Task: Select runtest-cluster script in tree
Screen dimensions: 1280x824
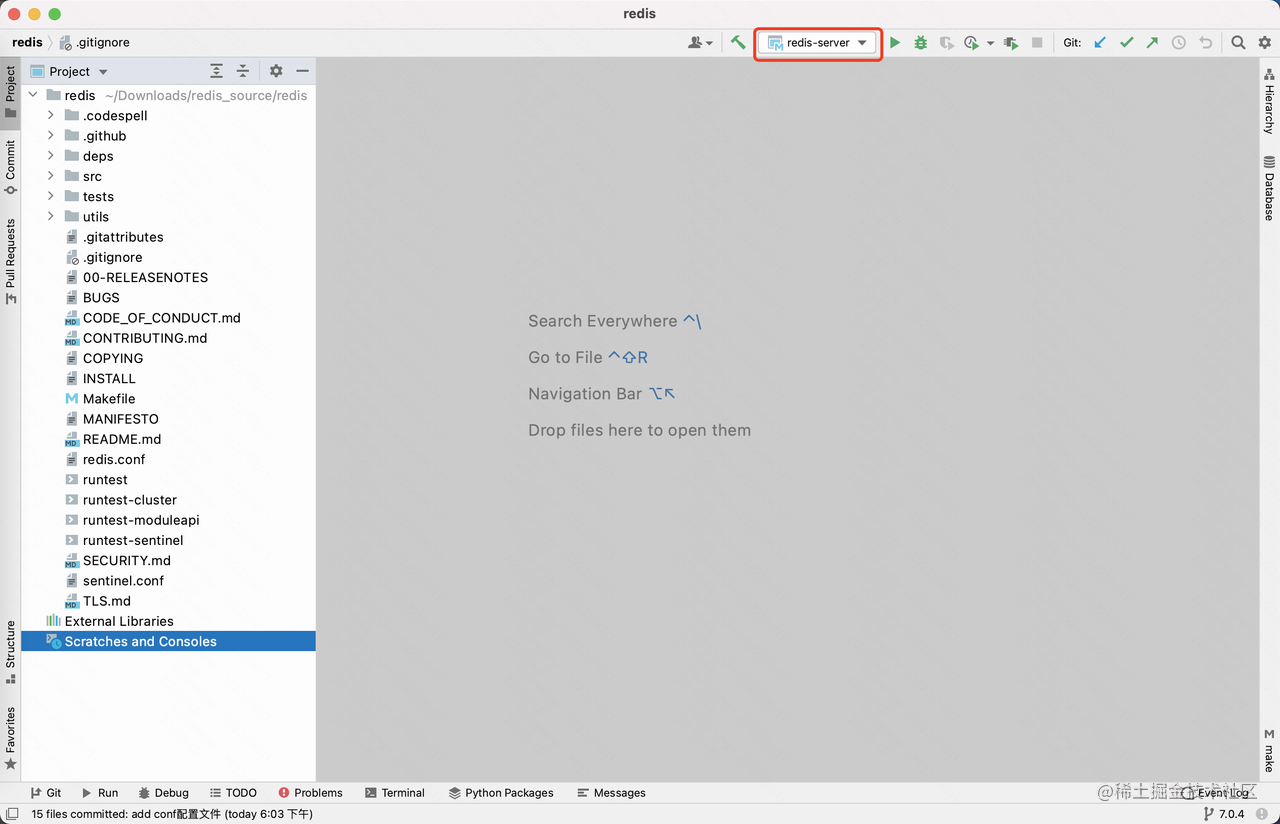Action: [130, 499]
